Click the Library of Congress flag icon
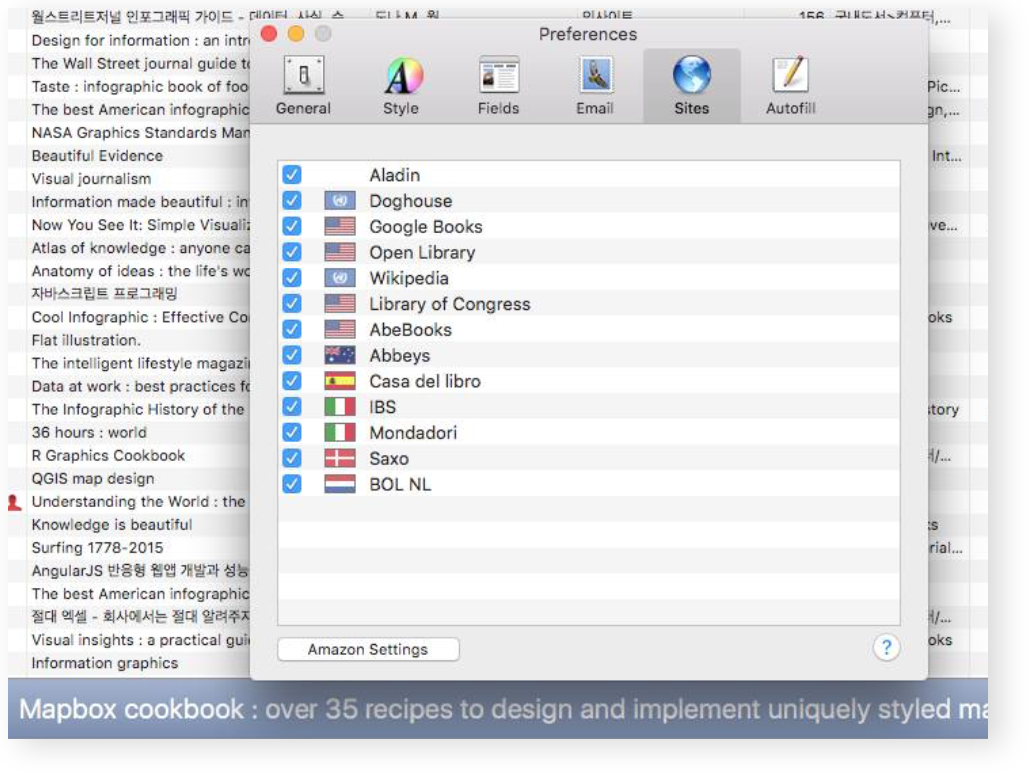The height and width of the screenshot is (776, 1028). pos(341,304)
